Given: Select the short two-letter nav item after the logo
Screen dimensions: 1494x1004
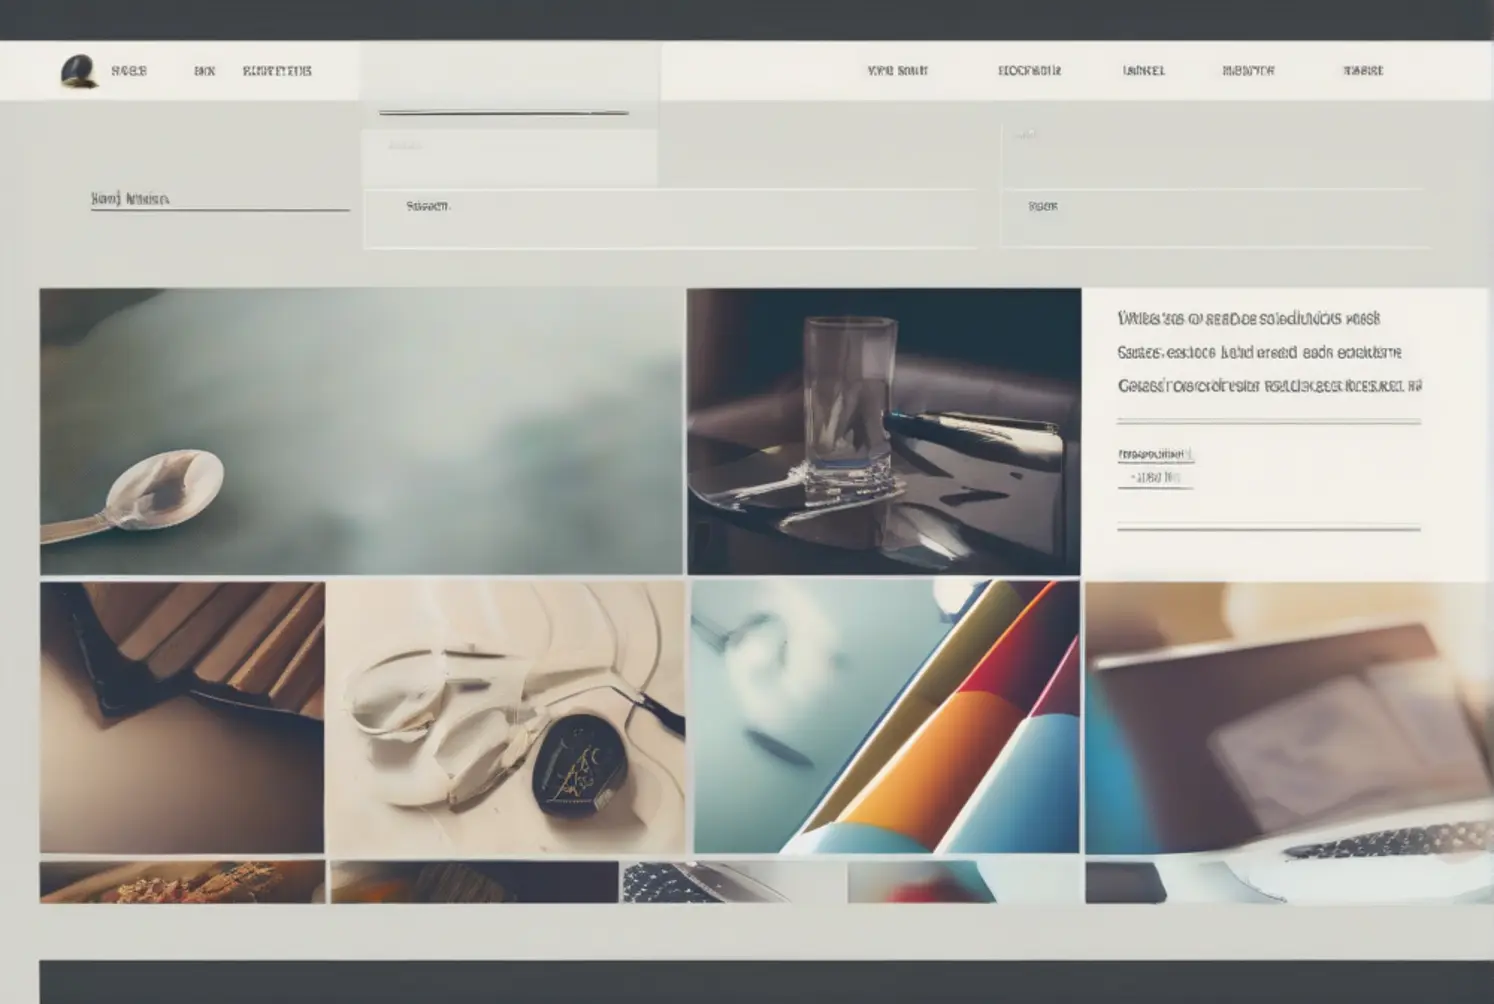Looking at the screenshot, I should pos(204,71).
